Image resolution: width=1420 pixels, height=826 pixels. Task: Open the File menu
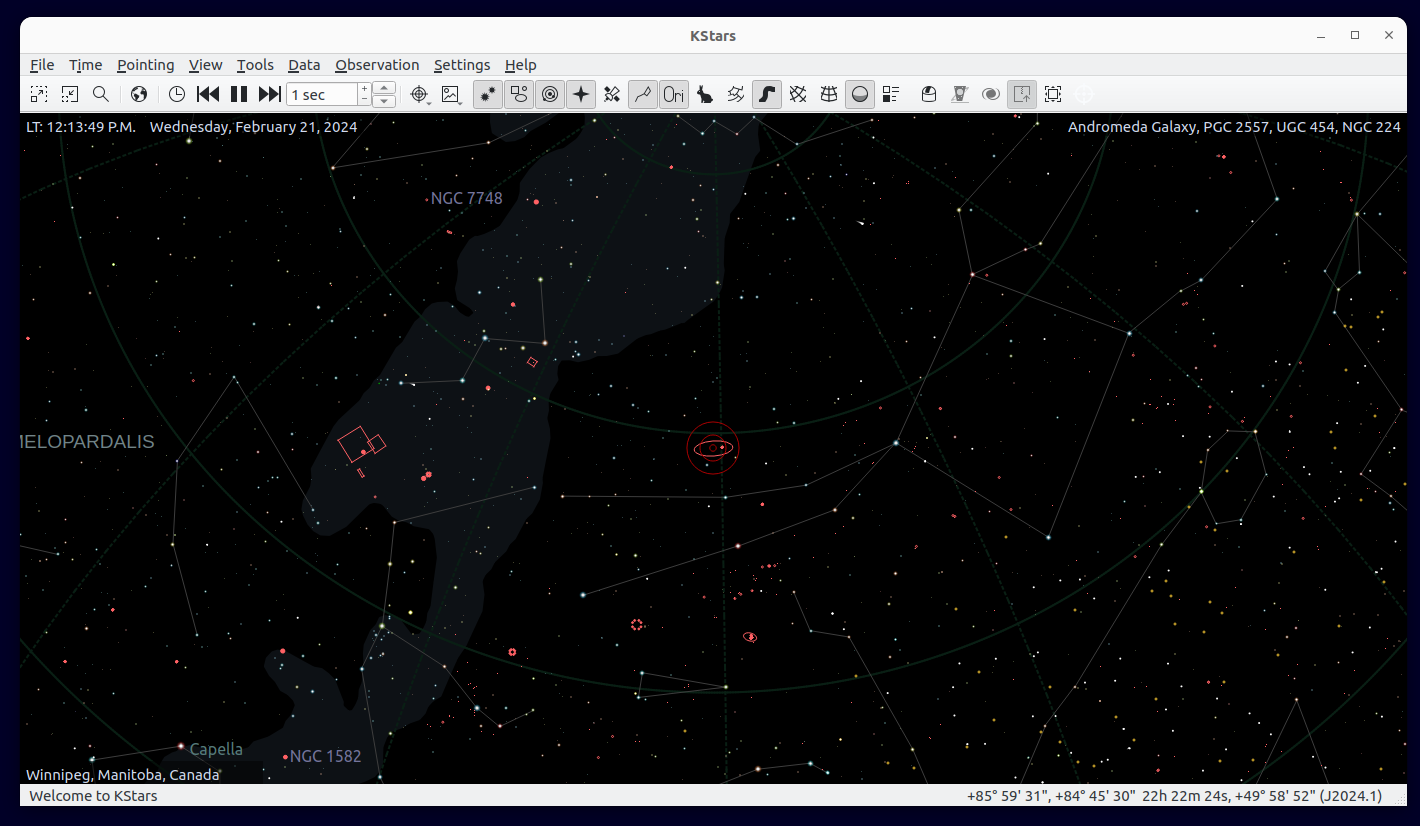click(42, 65)
